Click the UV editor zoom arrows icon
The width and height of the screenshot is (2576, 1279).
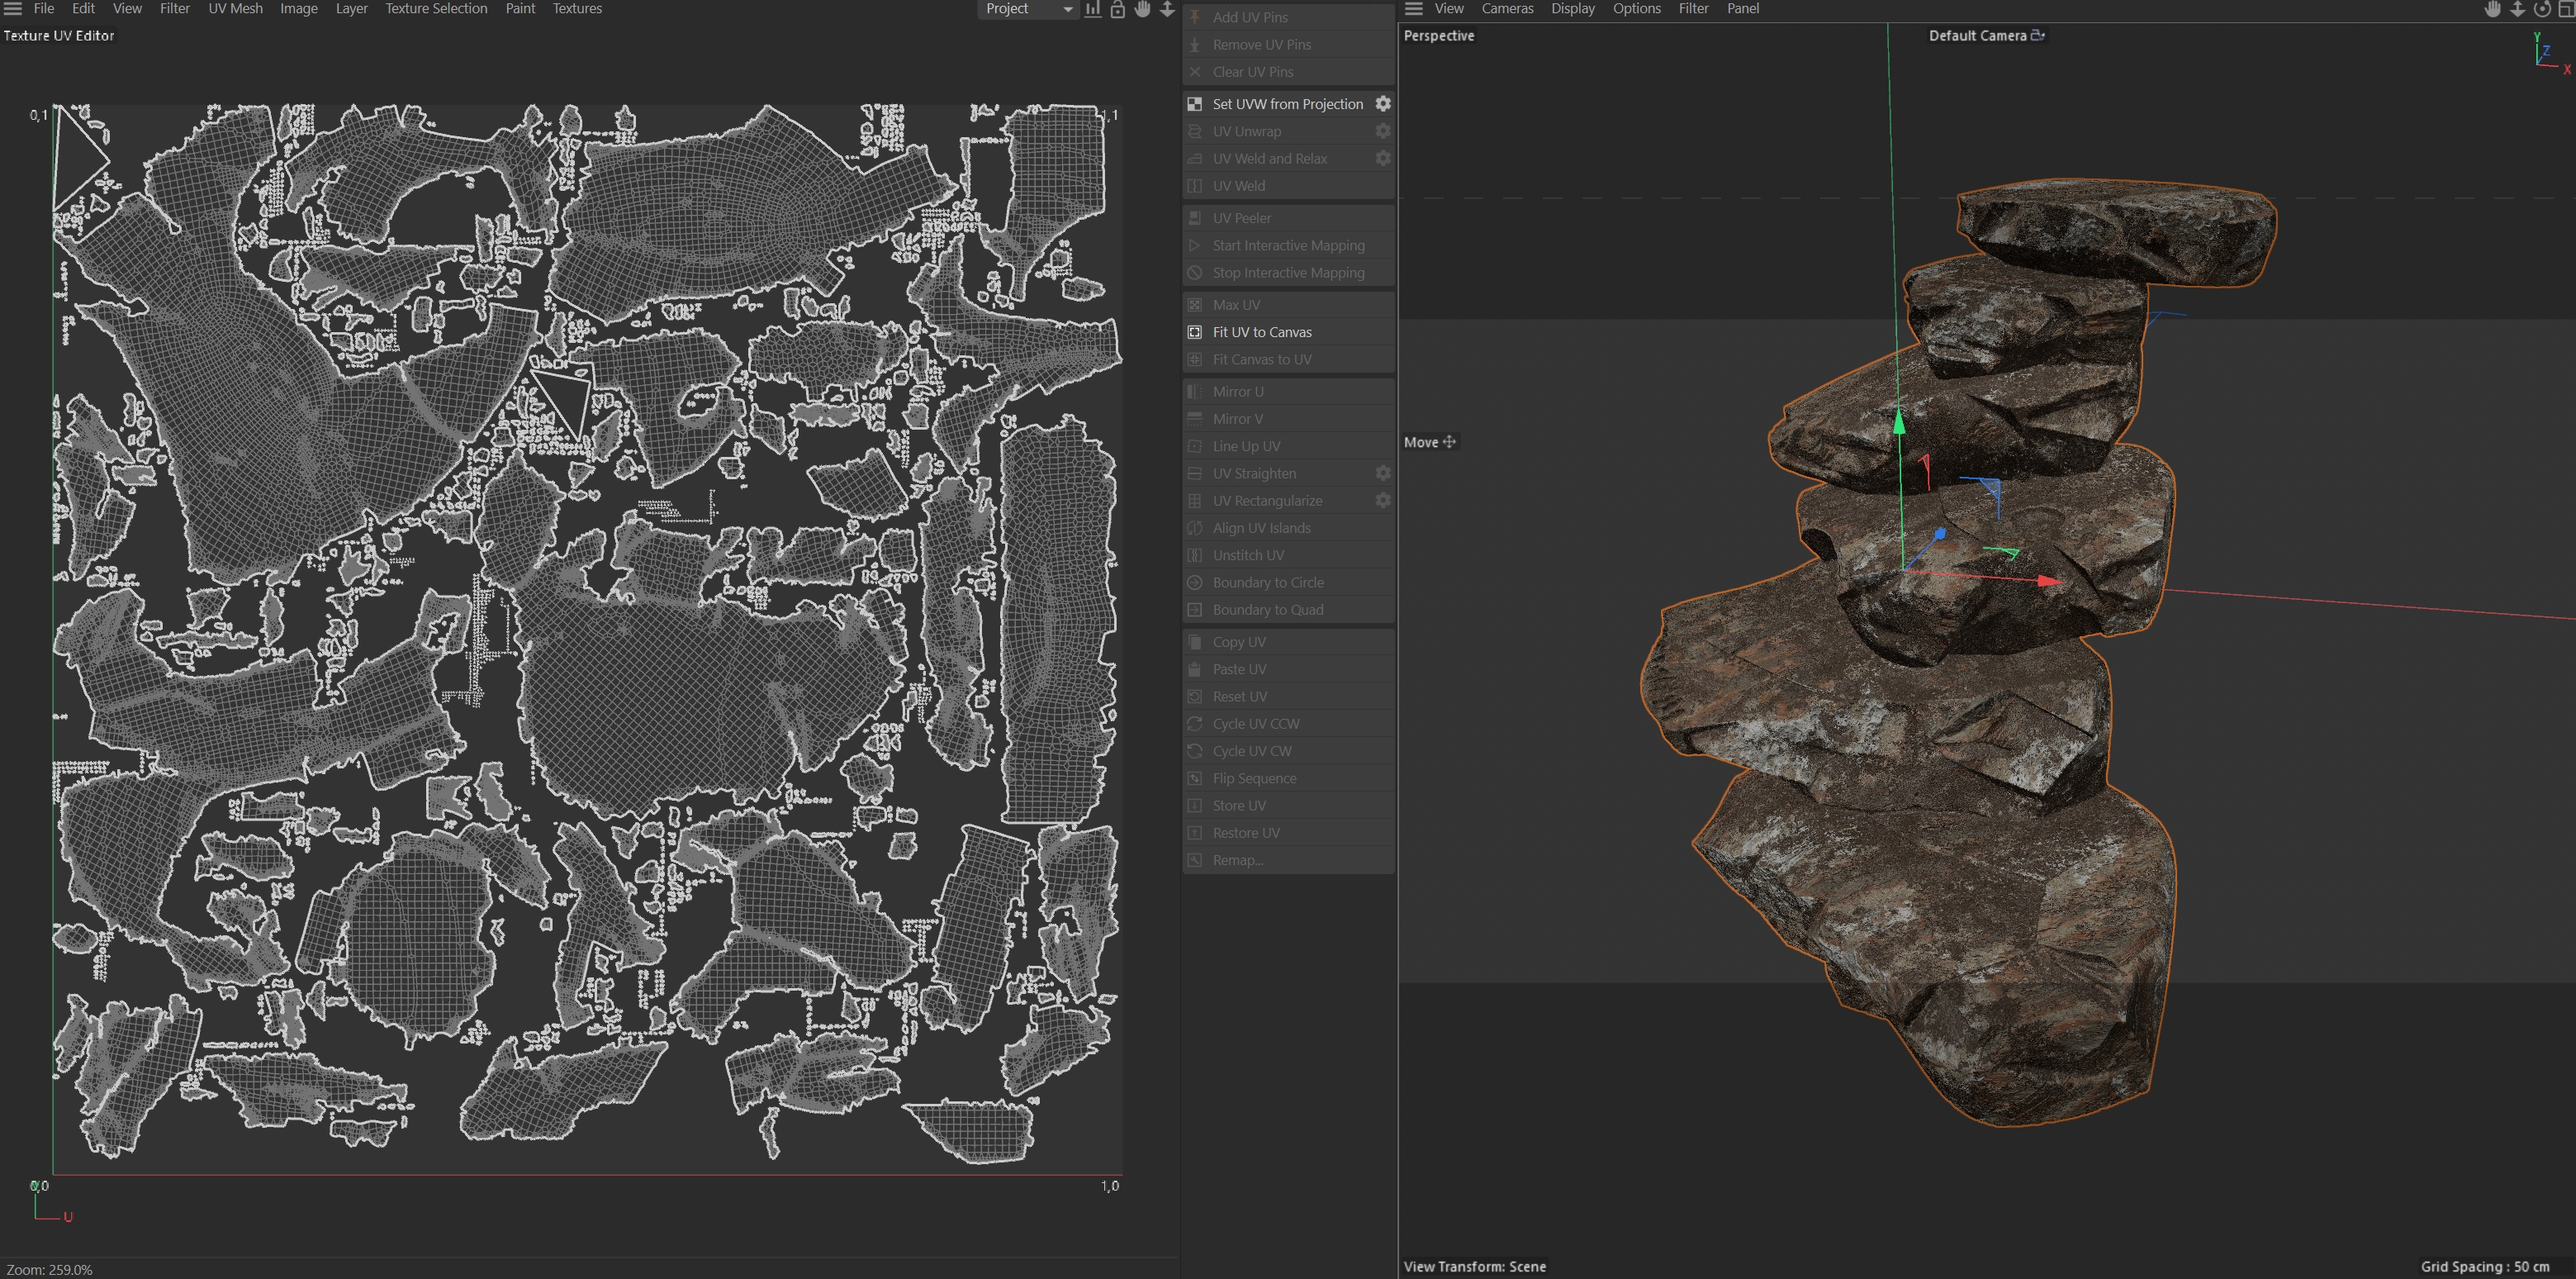(1167, 9)
